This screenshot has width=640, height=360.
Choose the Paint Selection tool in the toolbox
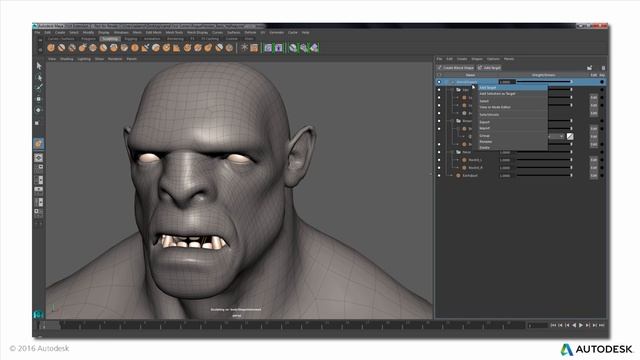[x=39, y=87]
